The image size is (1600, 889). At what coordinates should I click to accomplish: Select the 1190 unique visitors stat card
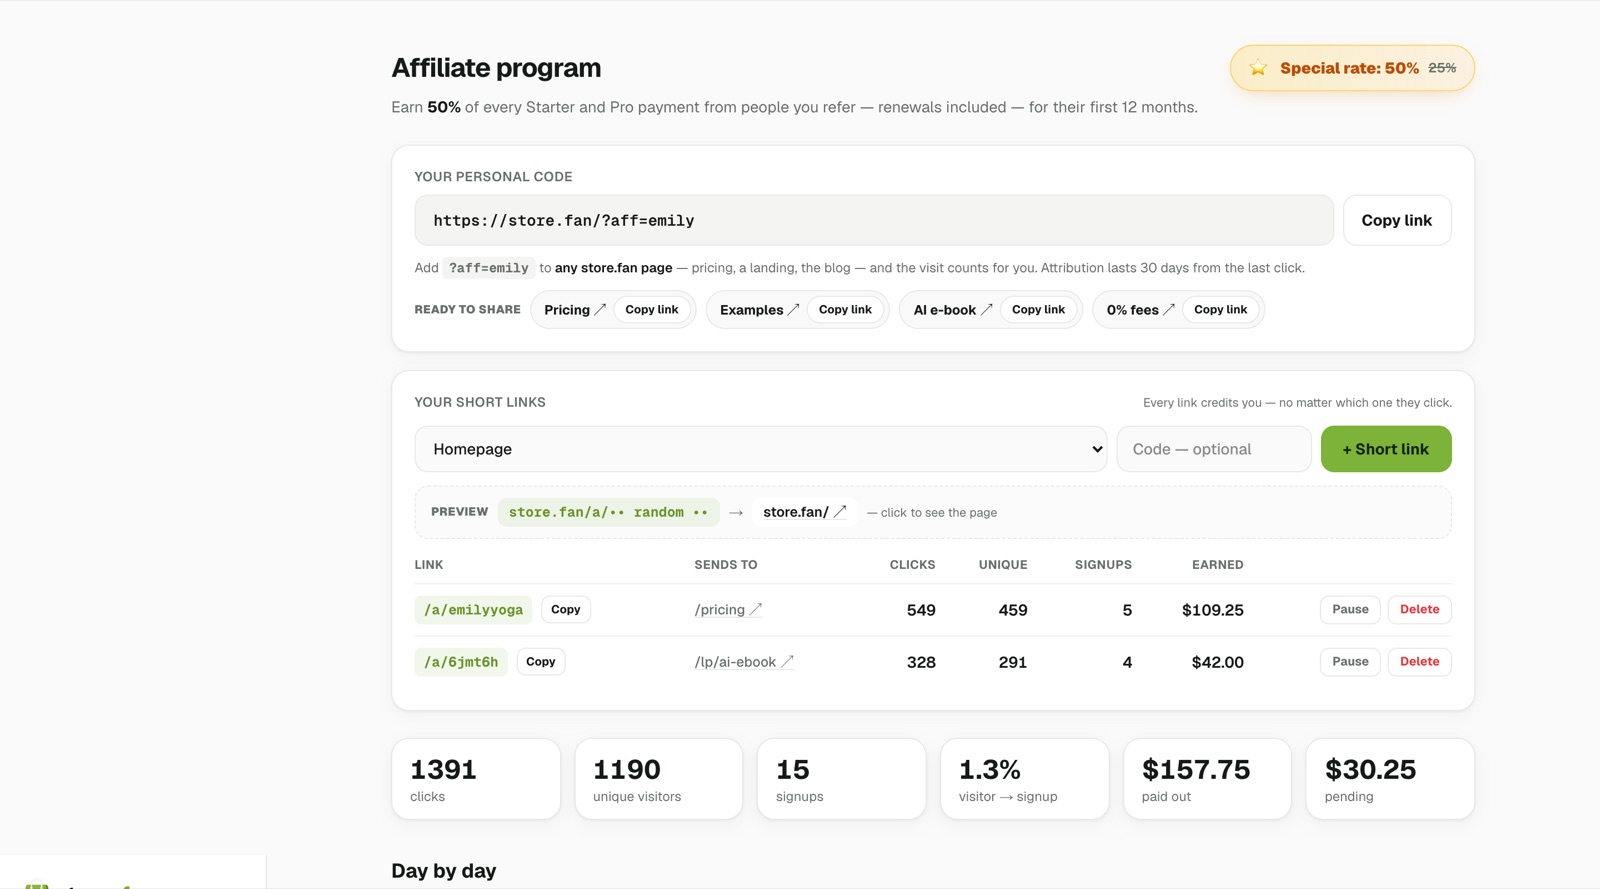click(x=659, y=779)
